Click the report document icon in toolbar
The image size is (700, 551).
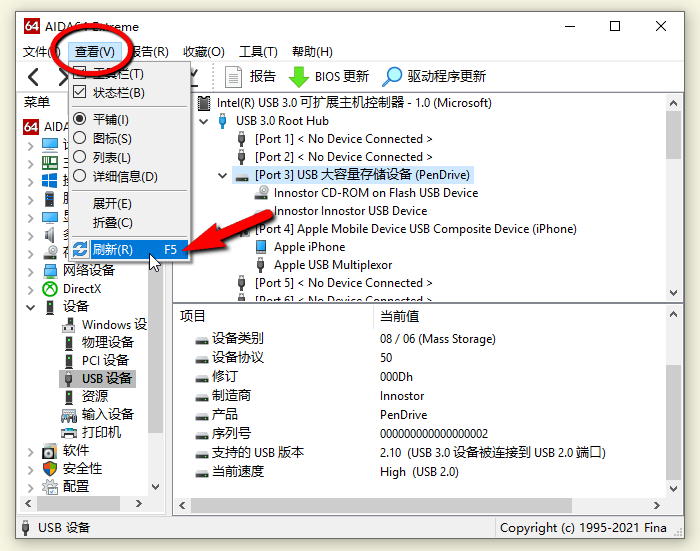pos(234,76)
